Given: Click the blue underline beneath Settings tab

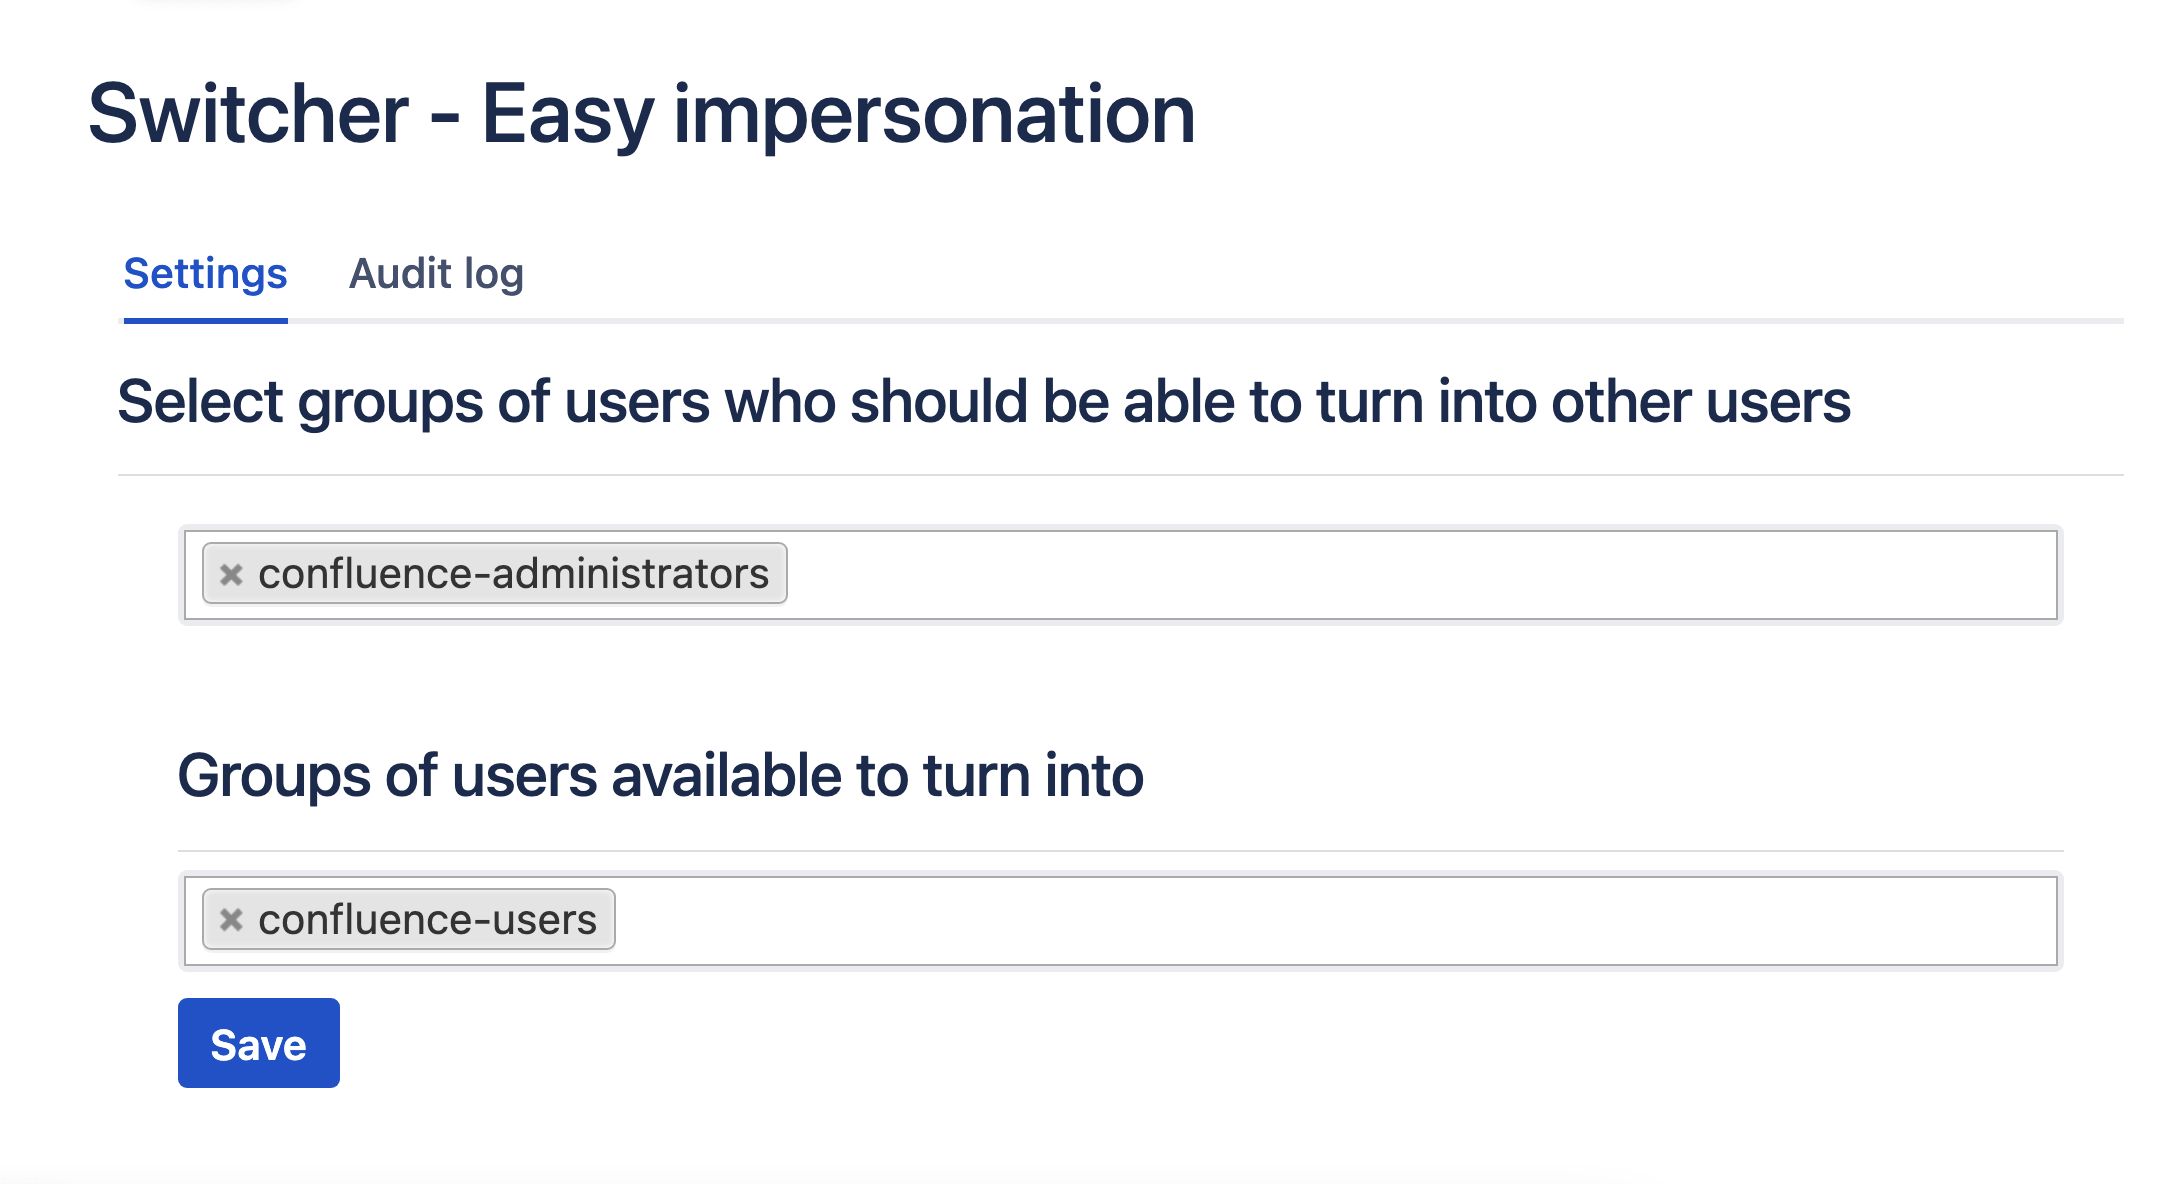Looking at the screenshot, I should (205, 320).
